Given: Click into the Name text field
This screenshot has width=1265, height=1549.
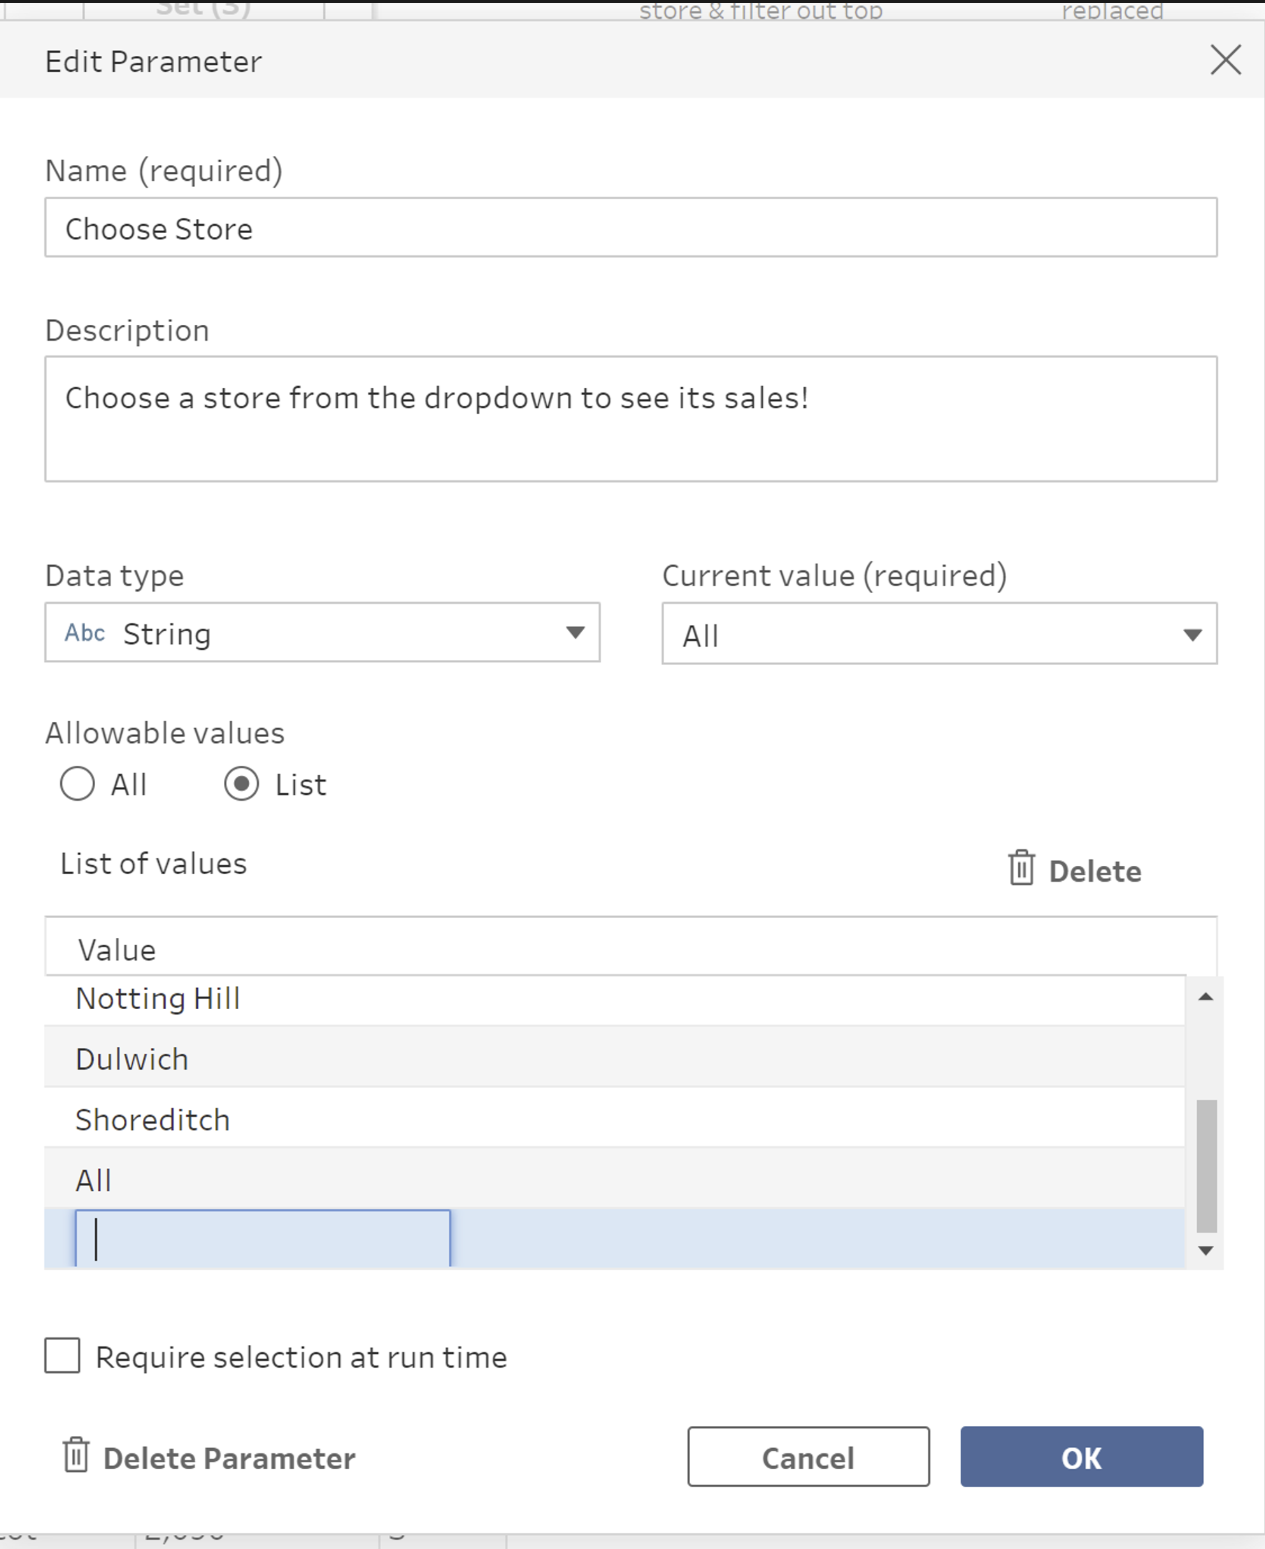Looking at the screenshot, I should tap(630, 228).
